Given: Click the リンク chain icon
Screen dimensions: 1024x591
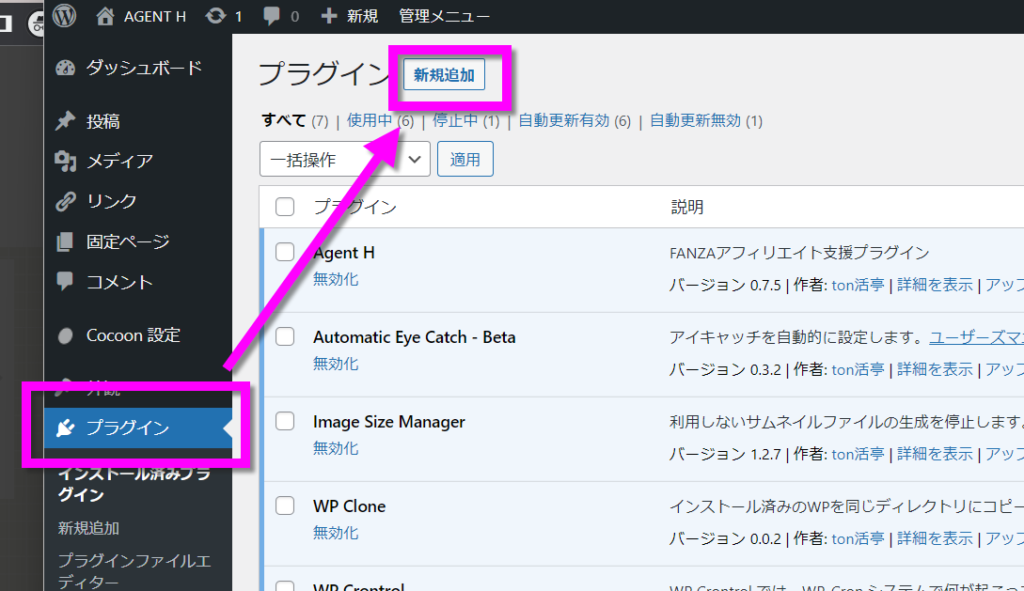Looking at the screenshot, I should 65,201.
